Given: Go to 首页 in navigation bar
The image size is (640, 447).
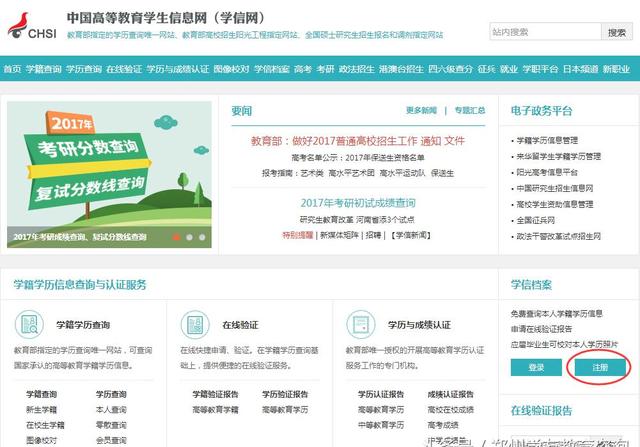Looking at the screenshot, I should [x=12, y=69].
